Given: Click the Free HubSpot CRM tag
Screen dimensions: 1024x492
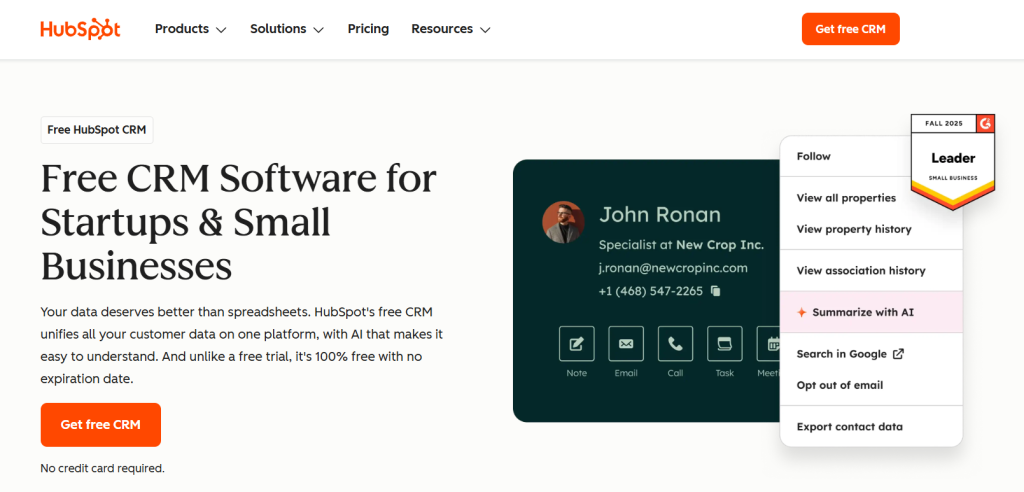Looking at the screenshot, I should click(x=97, y=130).
